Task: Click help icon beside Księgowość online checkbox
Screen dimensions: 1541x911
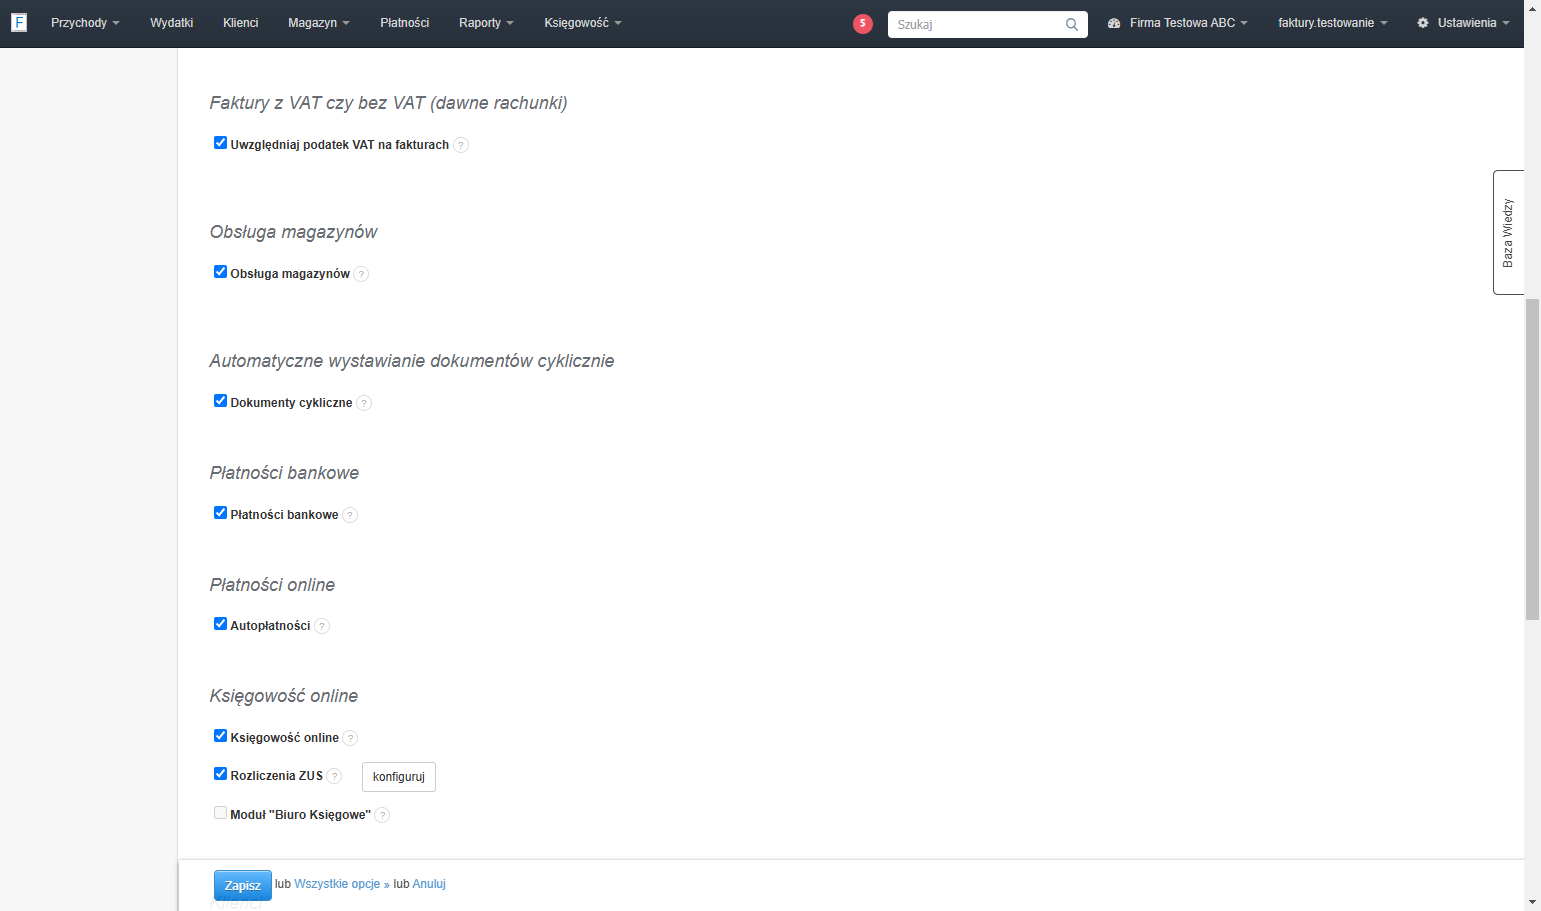Action: (x=350, y=738)
